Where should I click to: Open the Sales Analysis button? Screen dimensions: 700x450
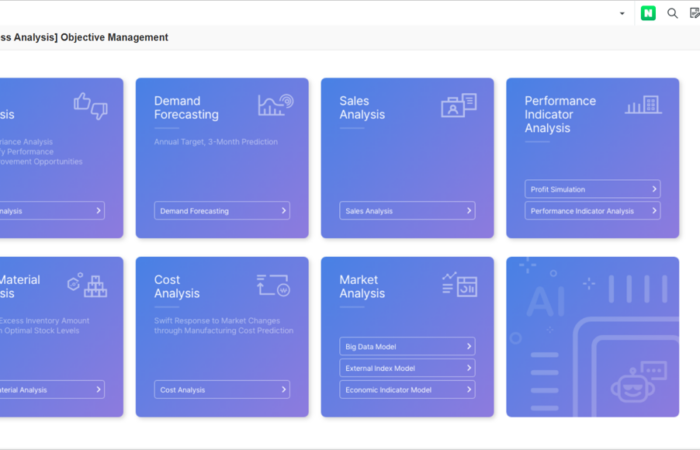[407, 211]
